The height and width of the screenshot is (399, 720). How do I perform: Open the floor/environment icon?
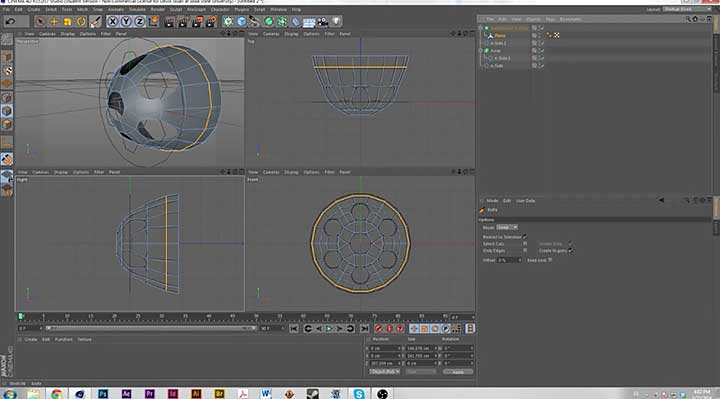[309, 21]
